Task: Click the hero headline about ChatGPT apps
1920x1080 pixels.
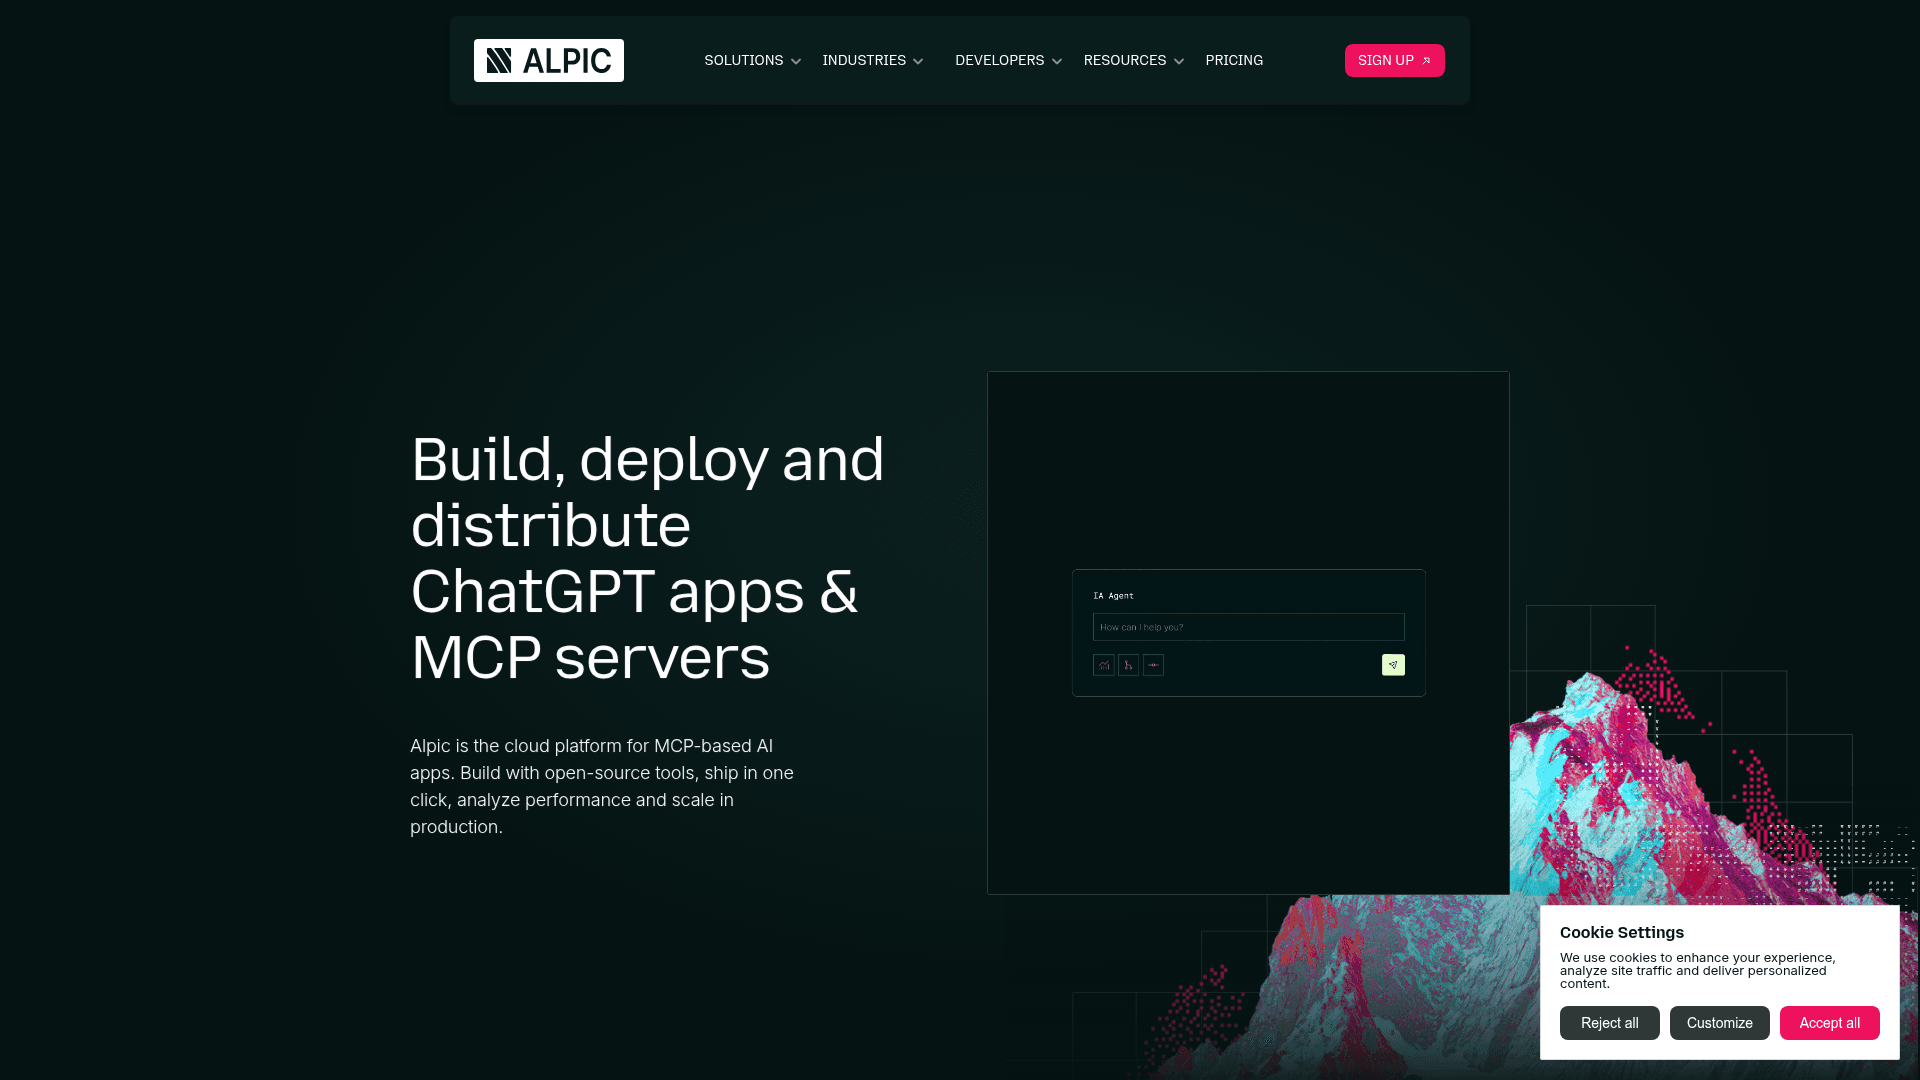Action: point(647,558)
